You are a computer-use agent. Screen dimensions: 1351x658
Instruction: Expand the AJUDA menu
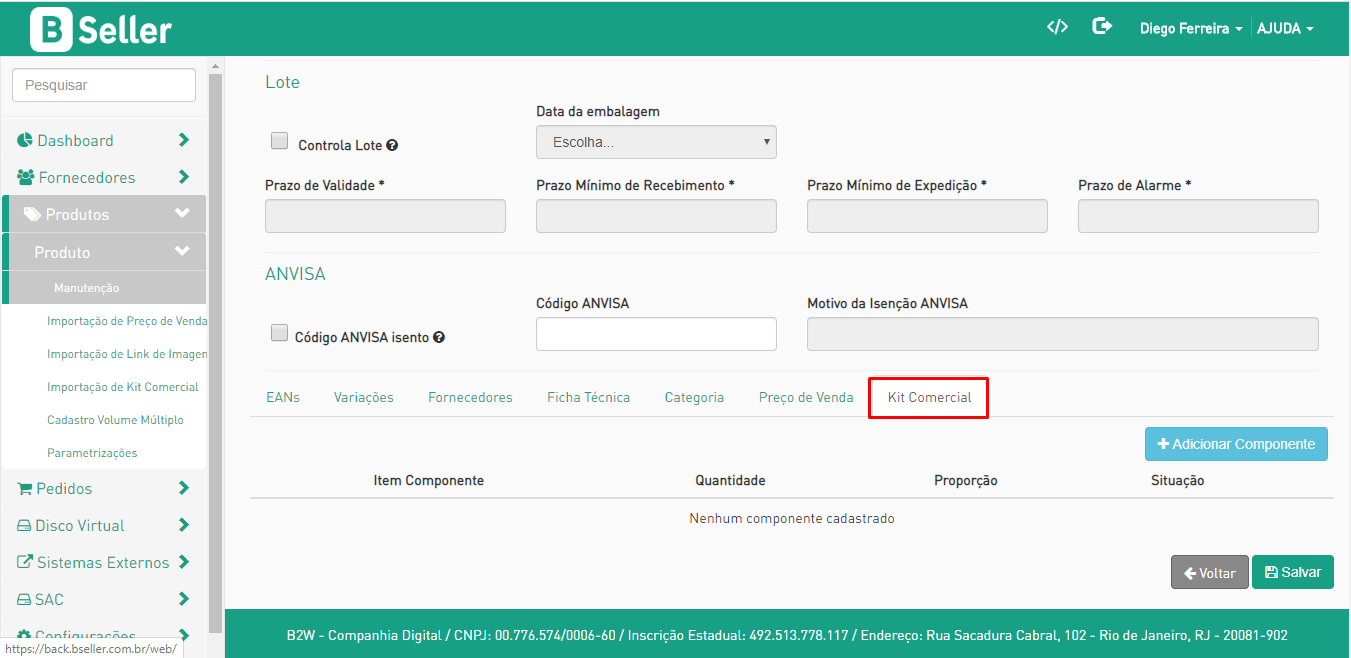click(x=1285, y=29)
